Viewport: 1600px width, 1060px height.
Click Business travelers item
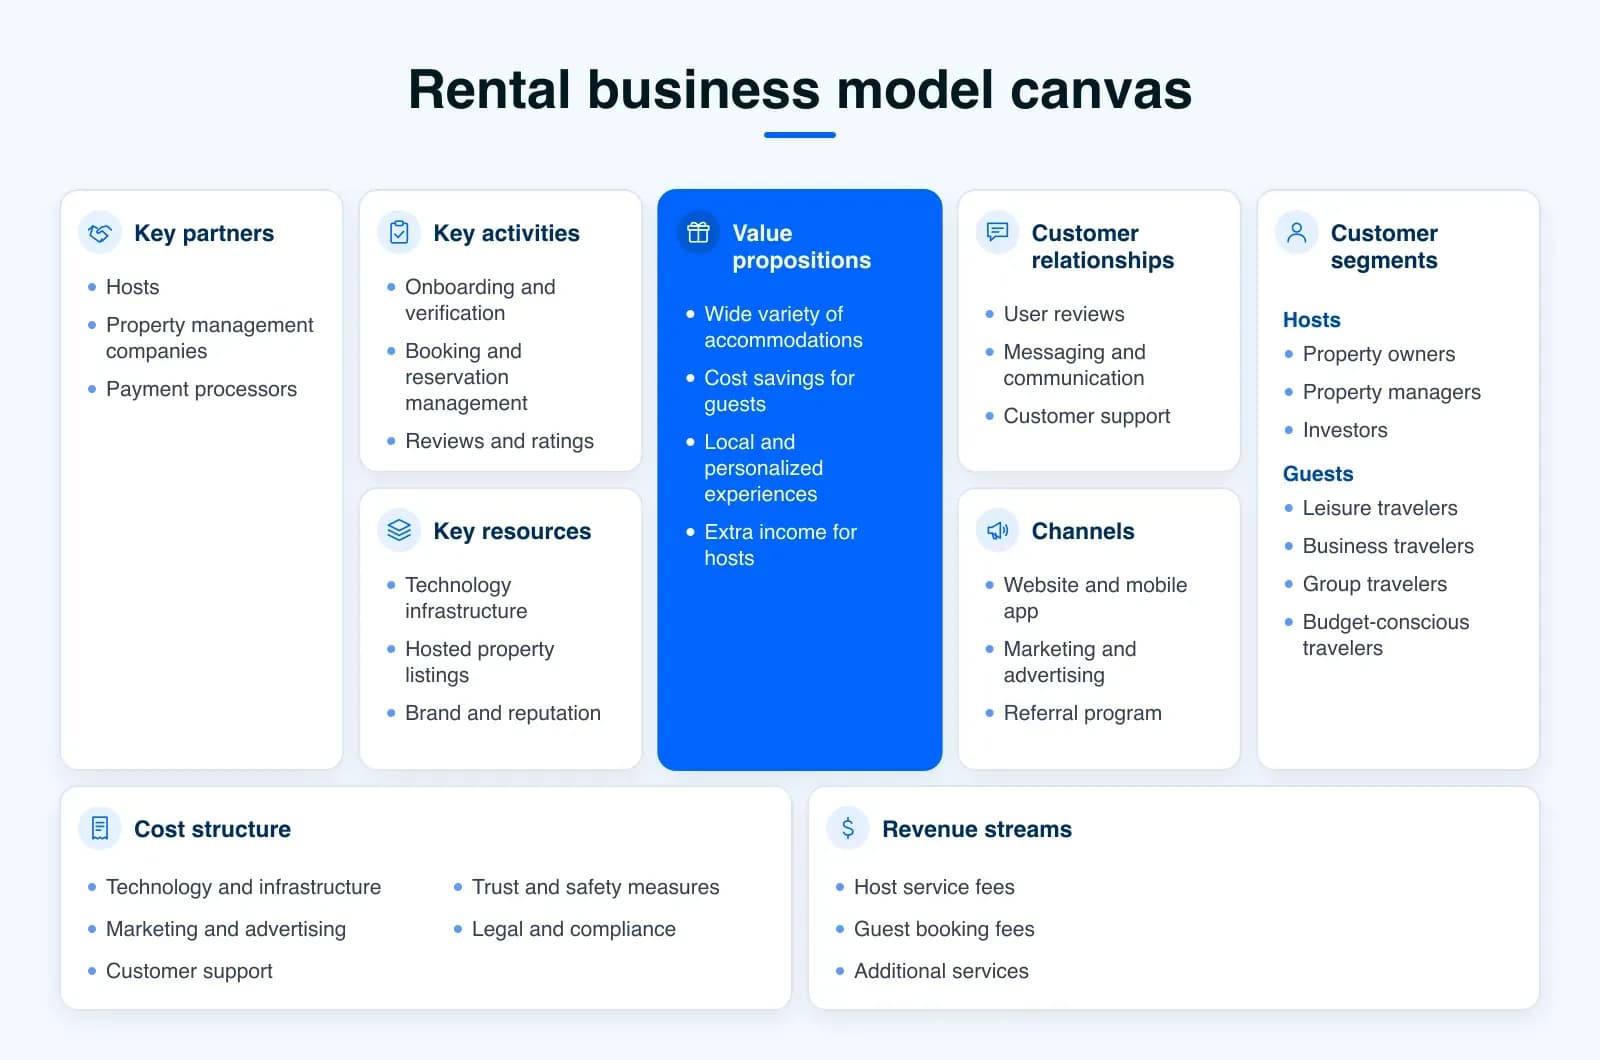tap(1388, 546)
